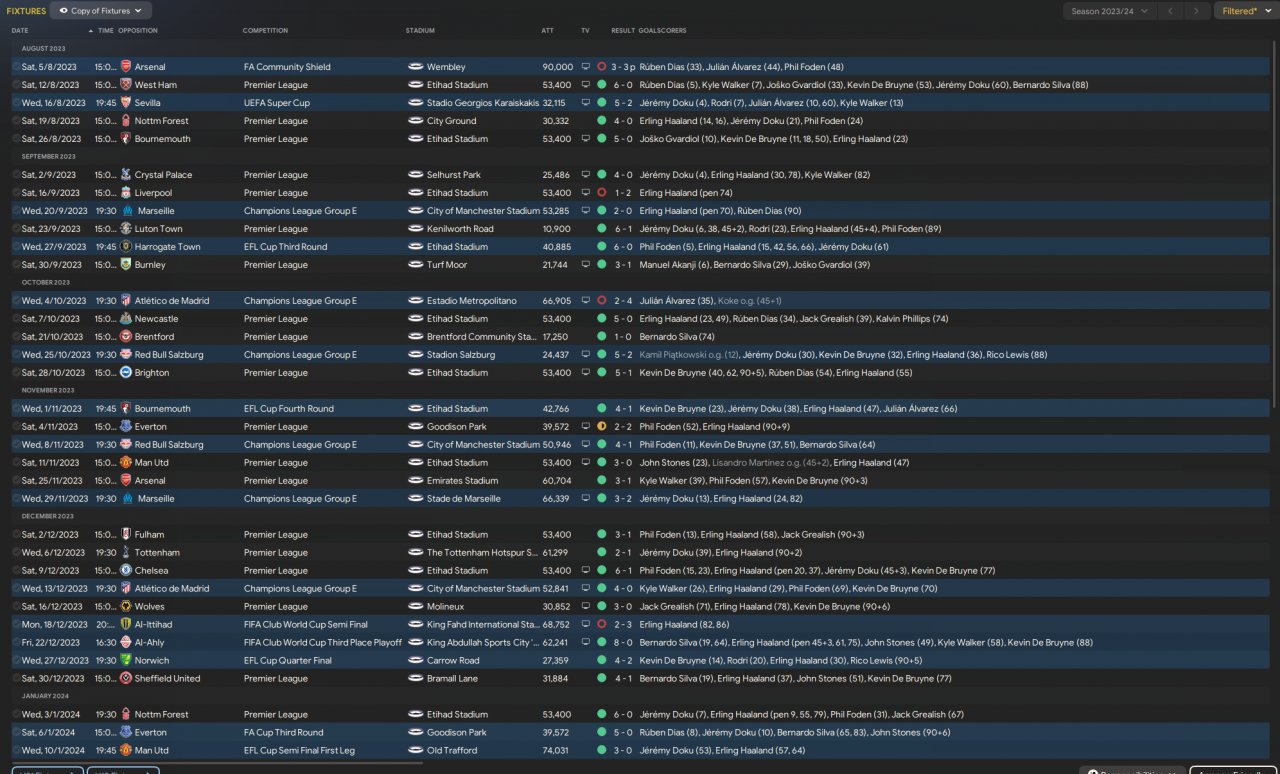The image size is (1280, 774).
Task: Click the Al-Ahly club badge
Action: pyautogui.click(x=126, y=643)
